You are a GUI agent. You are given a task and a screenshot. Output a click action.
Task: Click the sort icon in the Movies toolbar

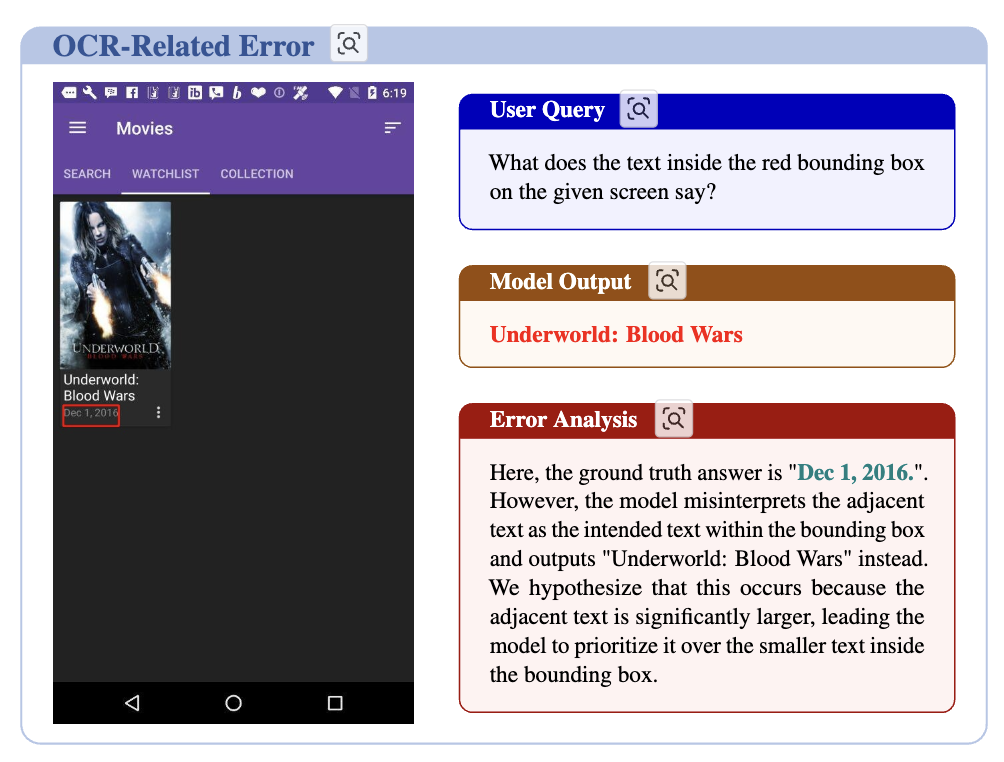pyautogui.click(x=393, y=128)
